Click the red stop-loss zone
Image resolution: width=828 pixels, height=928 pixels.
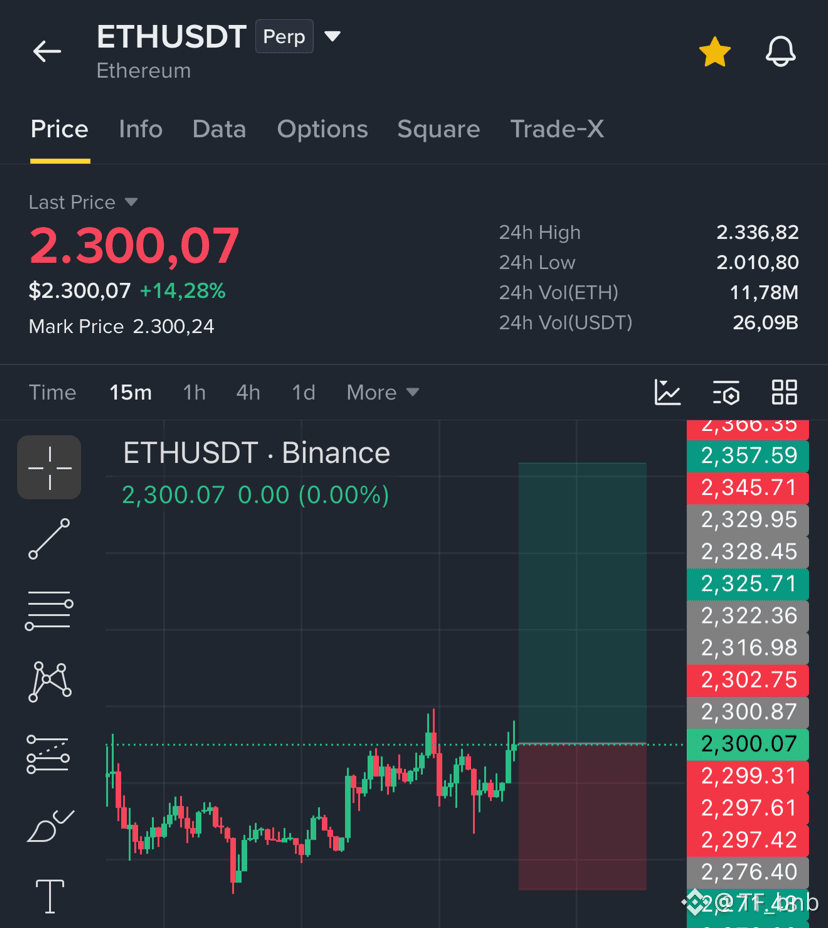click(x=582, y=817)
